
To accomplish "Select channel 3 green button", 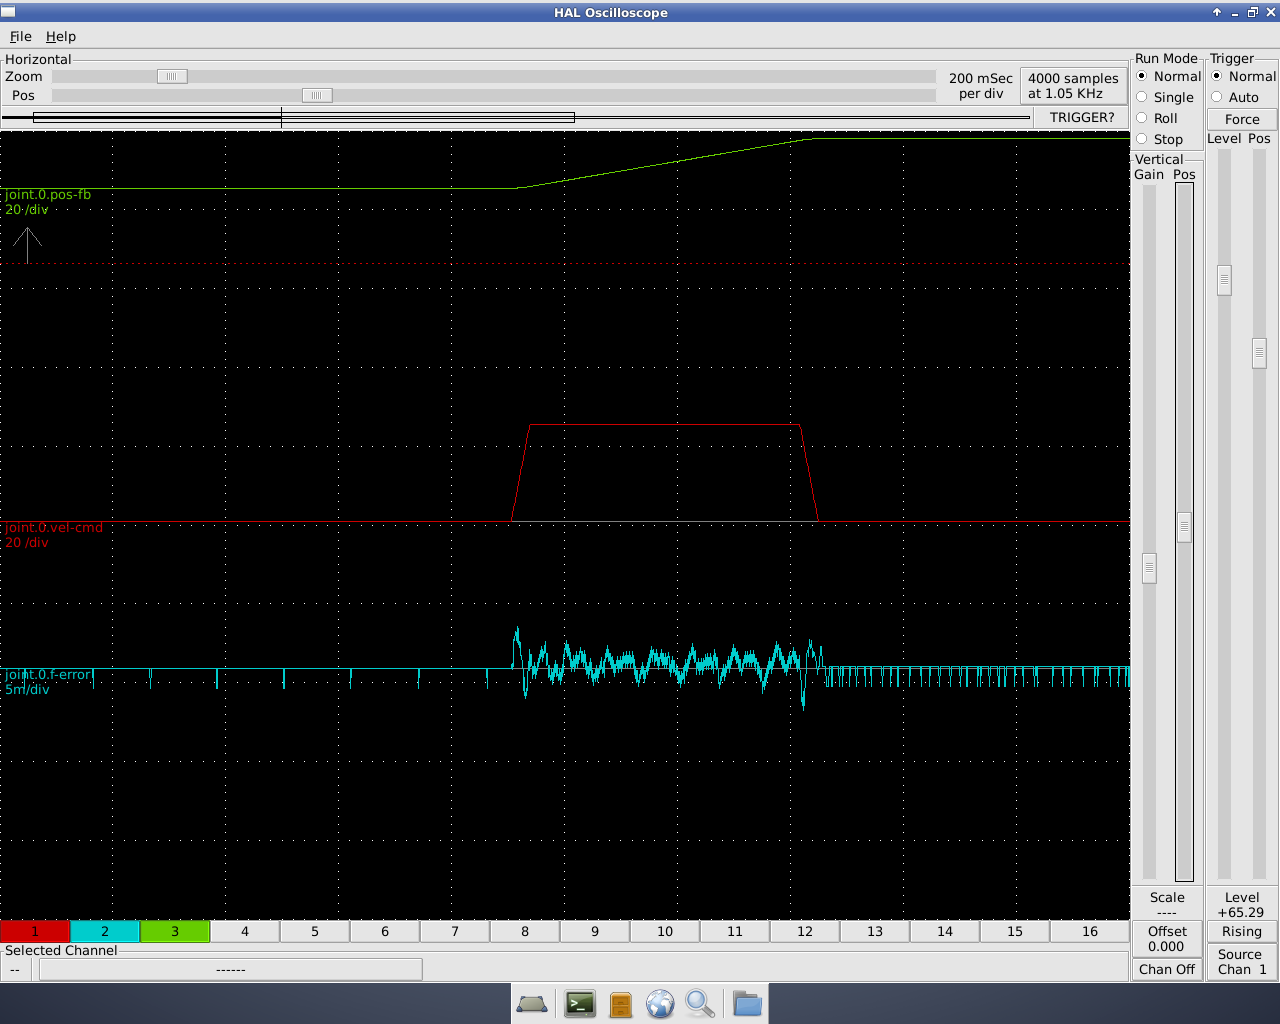I will 175,931.
